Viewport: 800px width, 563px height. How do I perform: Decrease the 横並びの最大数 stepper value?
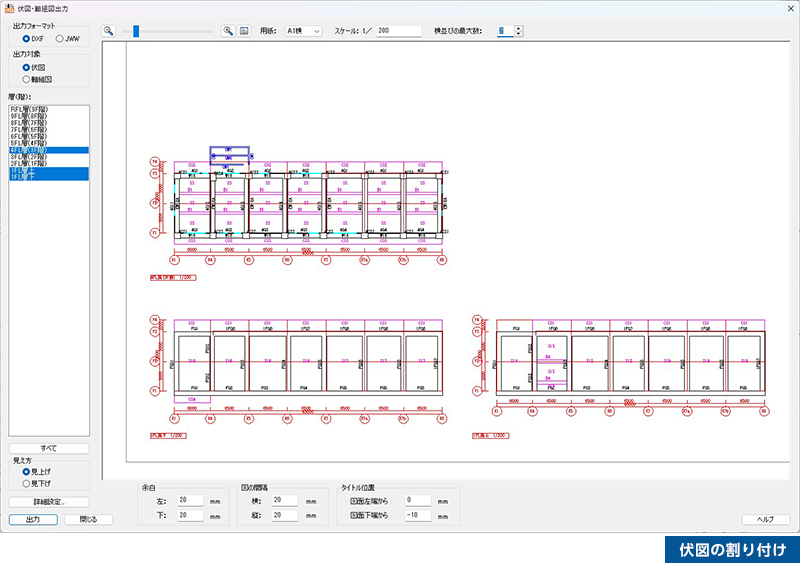[x=517, y=35]
